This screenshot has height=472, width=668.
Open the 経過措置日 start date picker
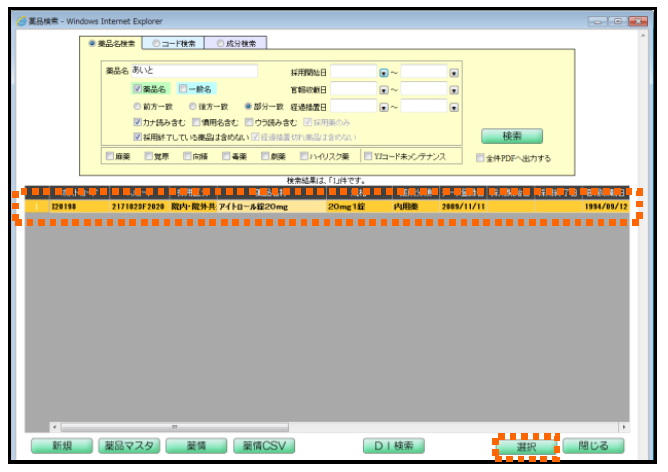(x=383, y=106)
